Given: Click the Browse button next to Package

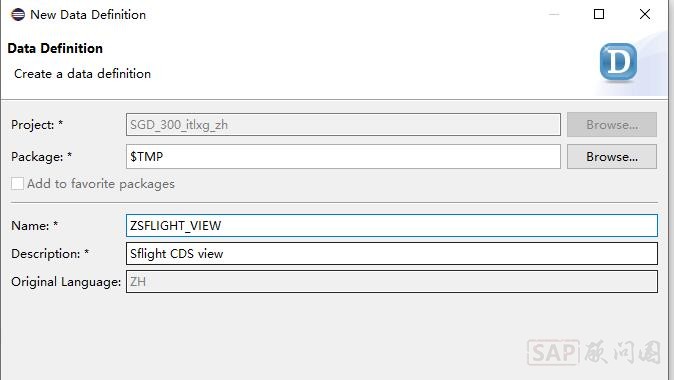Looking at the screenshot, I should point(612,156).
